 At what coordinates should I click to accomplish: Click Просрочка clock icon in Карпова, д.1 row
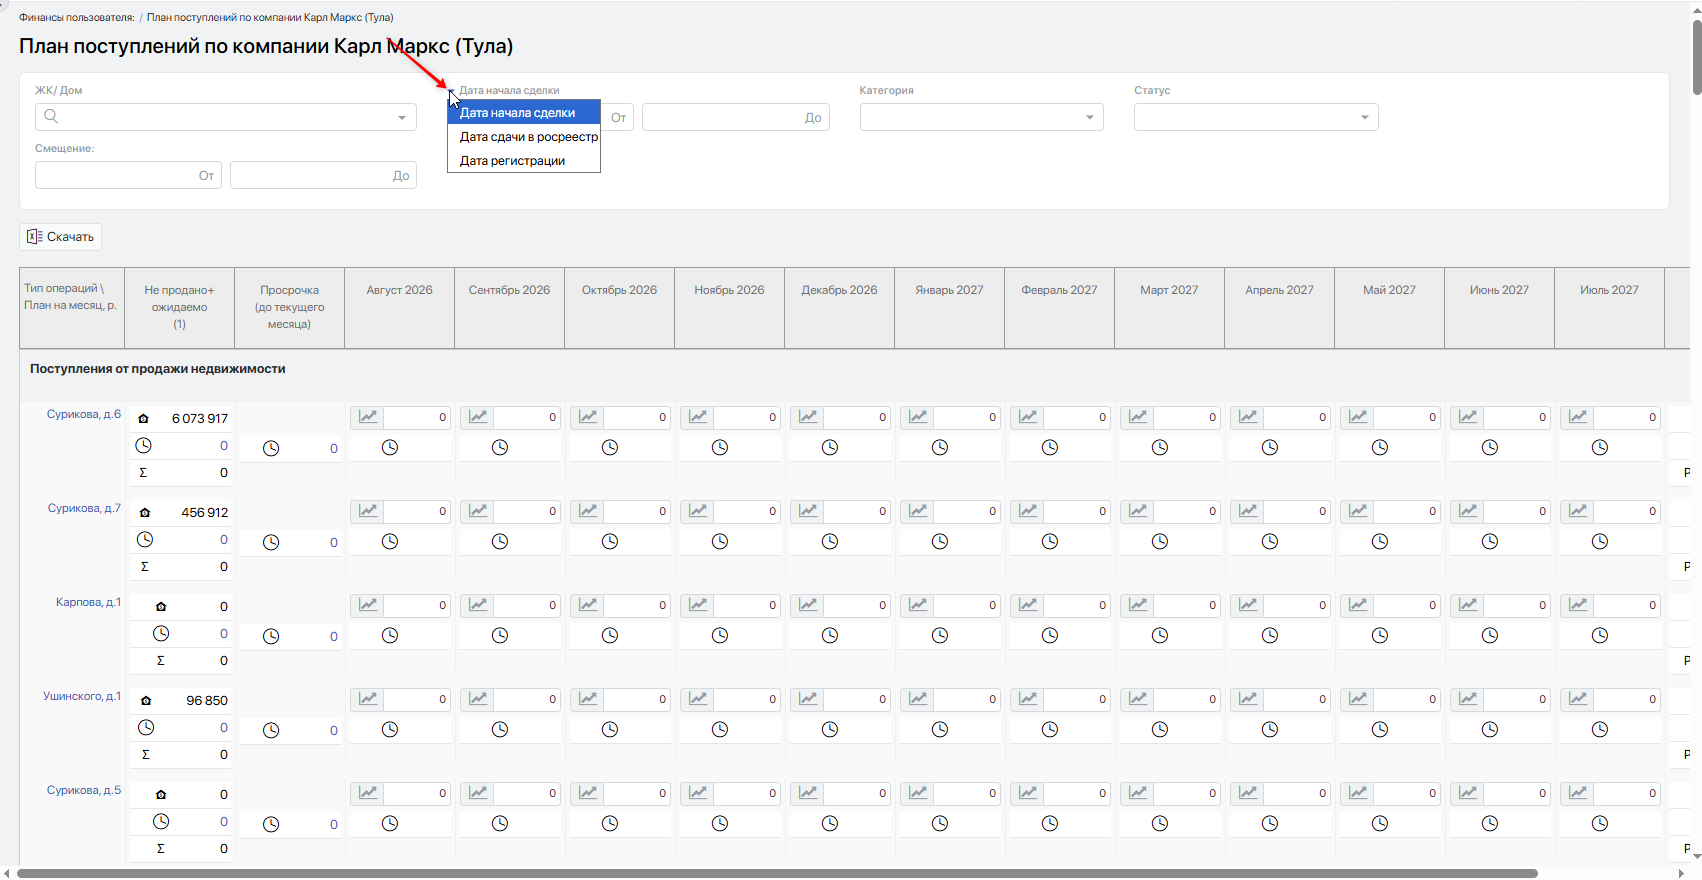(x=271, y=636)
